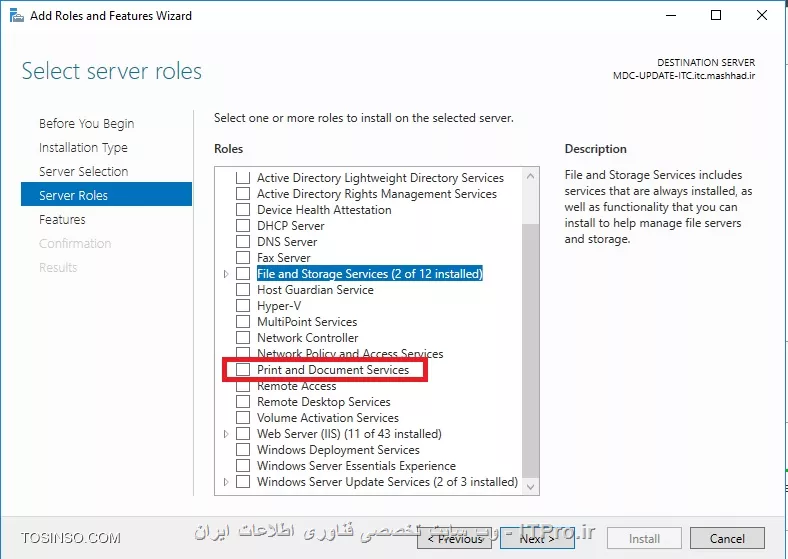Expand Windows Server Update Services node
Screen dimensions: 788x559
(226, 482)
